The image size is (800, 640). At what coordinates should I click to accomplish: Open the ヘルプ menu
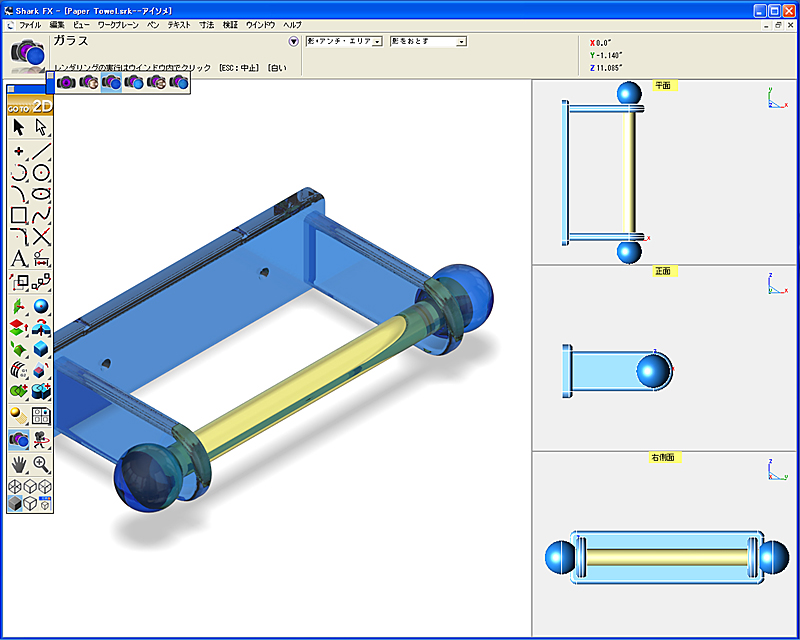[292, 22]
